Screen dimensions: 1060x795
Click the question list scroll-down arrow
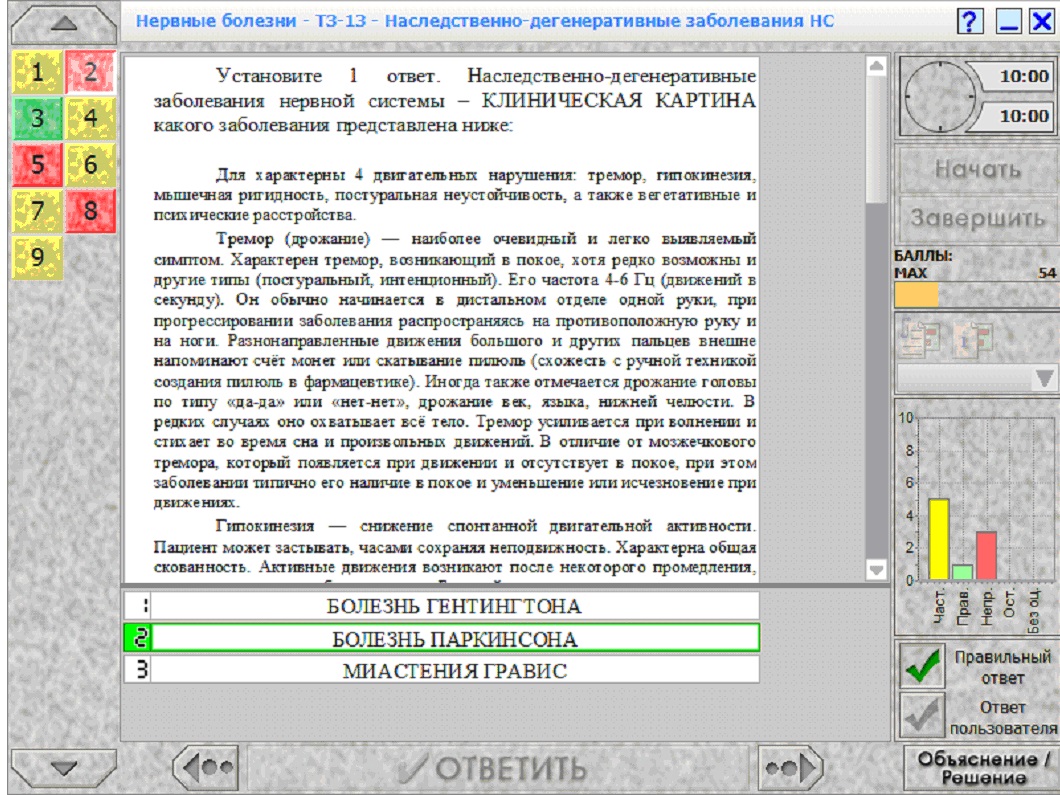(64, 768)
